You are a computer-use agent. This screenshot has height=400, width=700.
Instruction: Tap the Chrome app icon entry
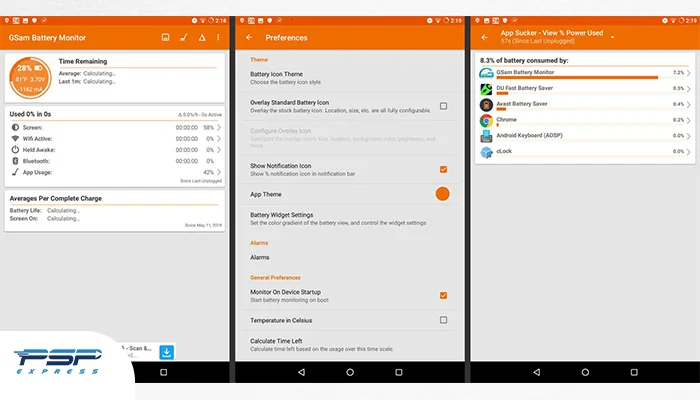coord(486,121)
